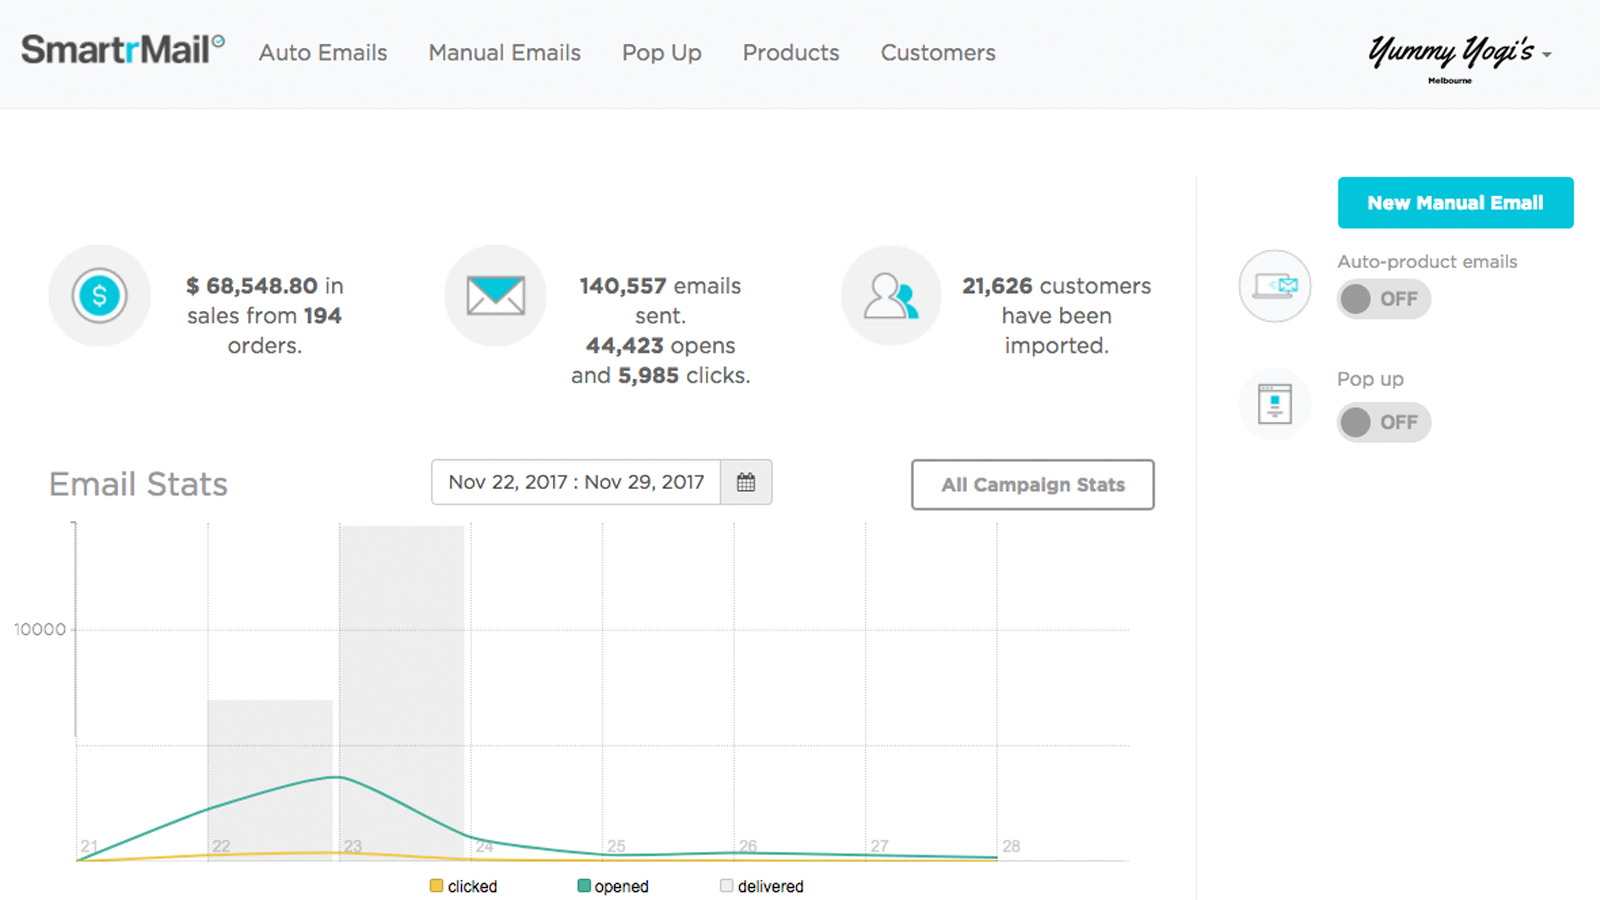Go to the Pop Up page
1600x900 pixels.
tap(662, 53)
